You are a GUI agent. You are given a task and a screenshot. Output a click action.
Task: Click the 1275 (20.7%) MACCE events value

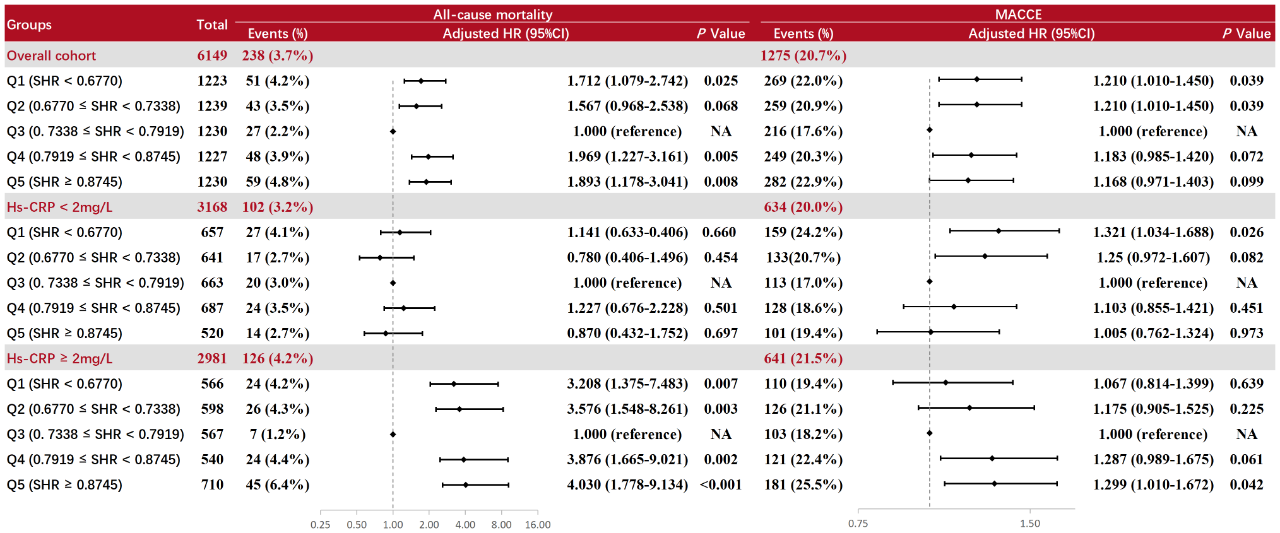point(803,55)
